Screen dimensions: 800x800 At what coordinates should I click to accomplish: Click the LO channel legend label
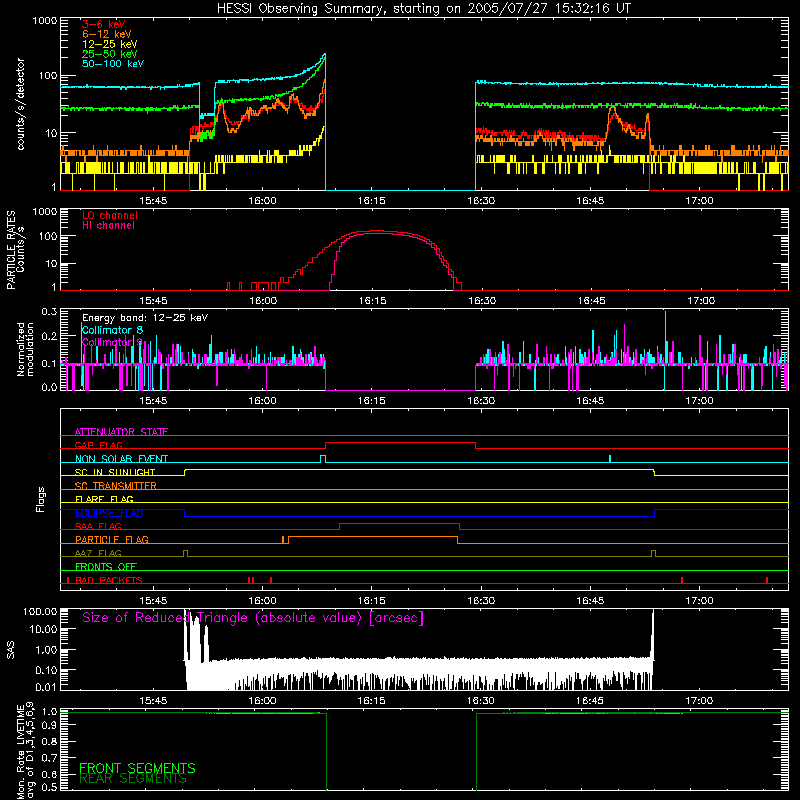click(x=110, y=215)
